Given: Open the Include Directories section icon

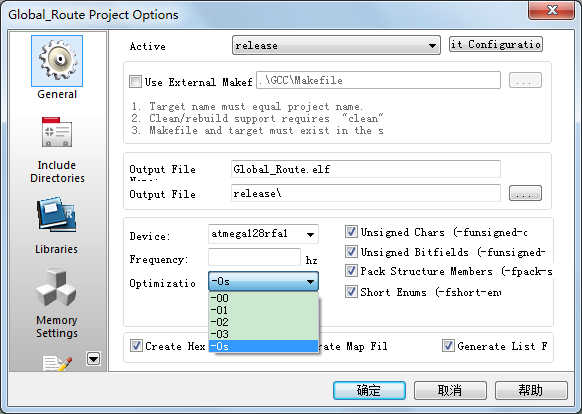Looking at the screenshot, I should click(57, 132).
